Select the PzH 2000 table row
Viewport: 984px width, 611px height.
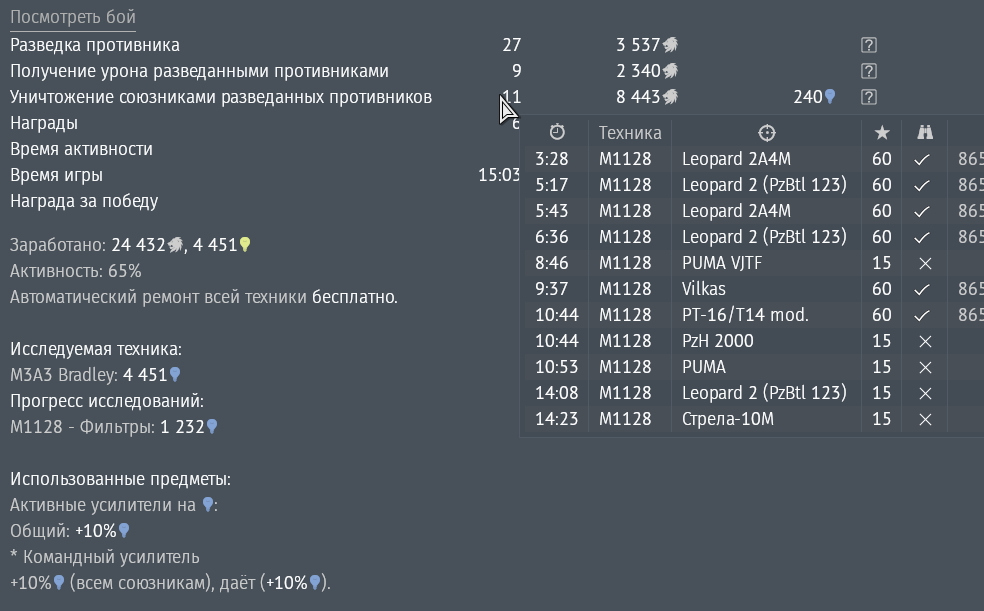click(x=752, y=341)
